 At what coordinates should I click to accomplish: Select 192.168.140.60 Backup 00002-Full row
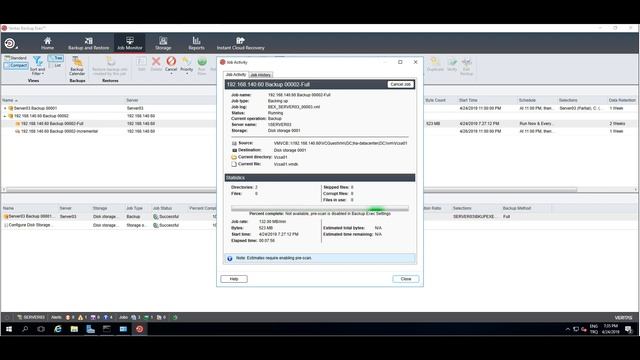[x=52, y=123]
